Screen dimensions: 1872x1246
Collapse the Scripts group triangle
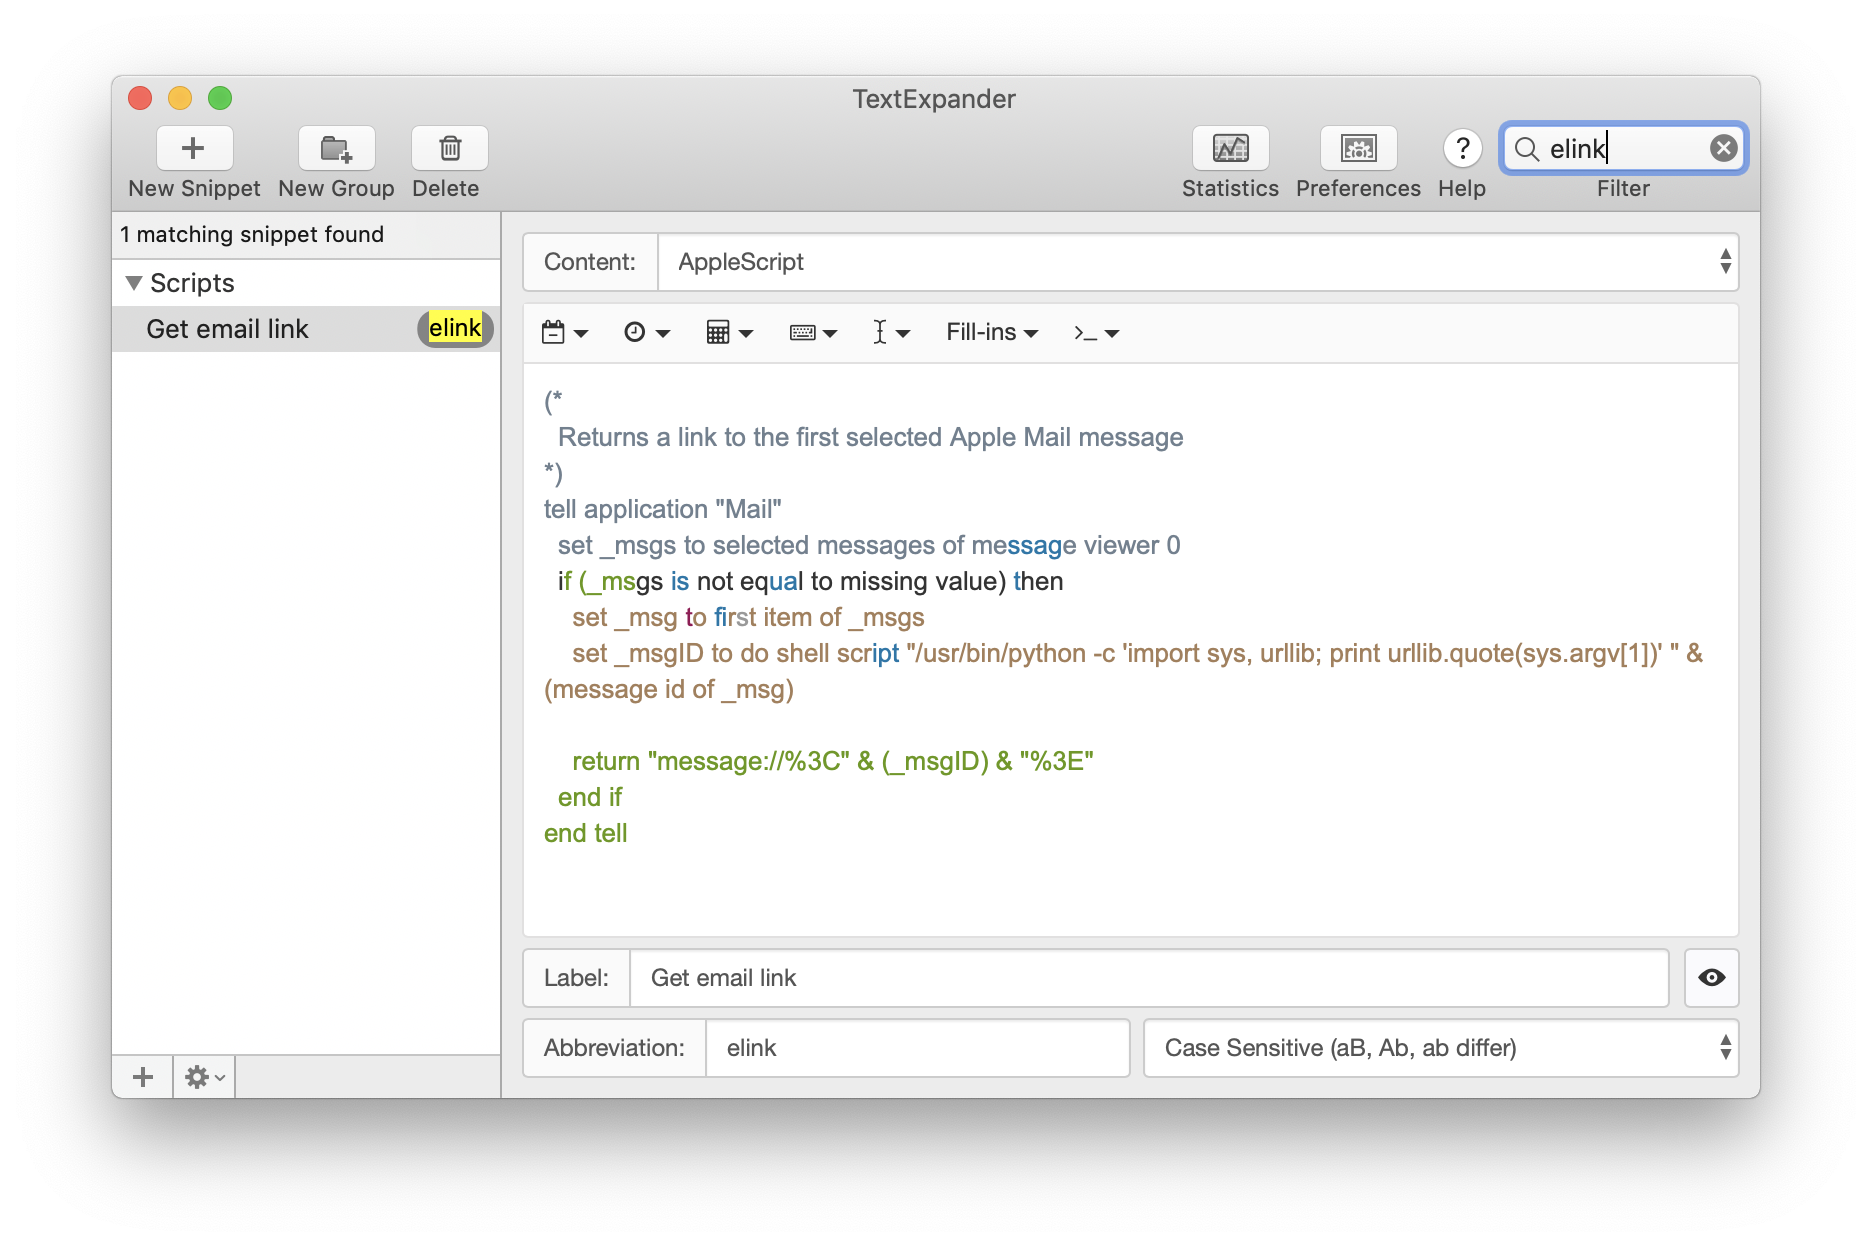133,283
